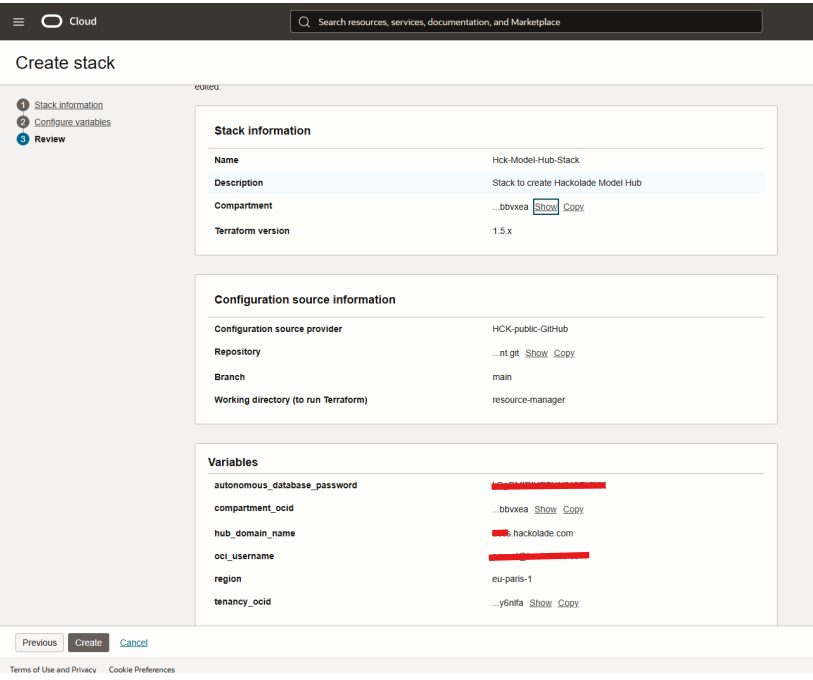813x680 pixels.
Task: Cancel the stack creation
Action: (133, 642)
